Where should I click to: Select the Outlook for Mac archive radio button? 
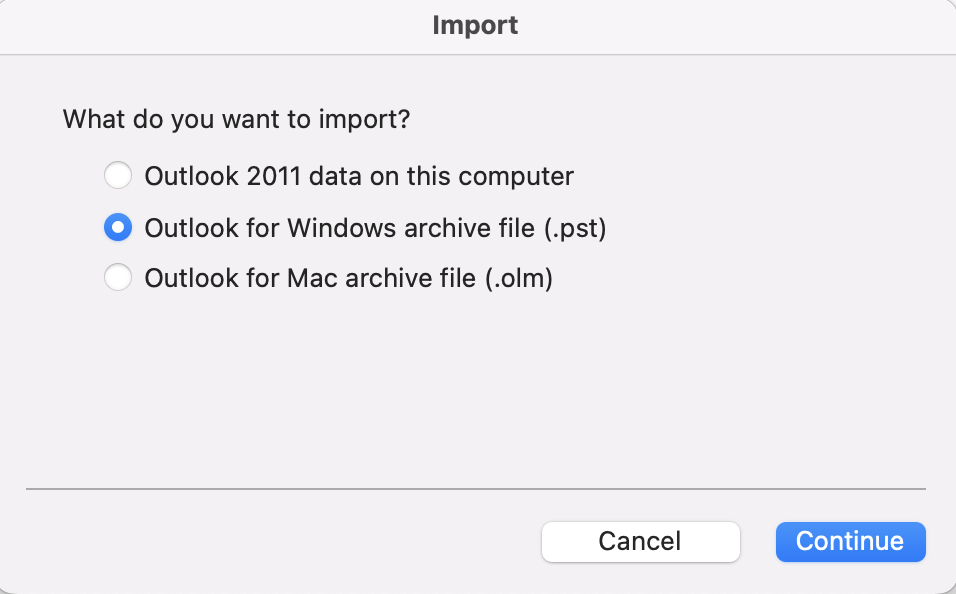tap(118, 278)
